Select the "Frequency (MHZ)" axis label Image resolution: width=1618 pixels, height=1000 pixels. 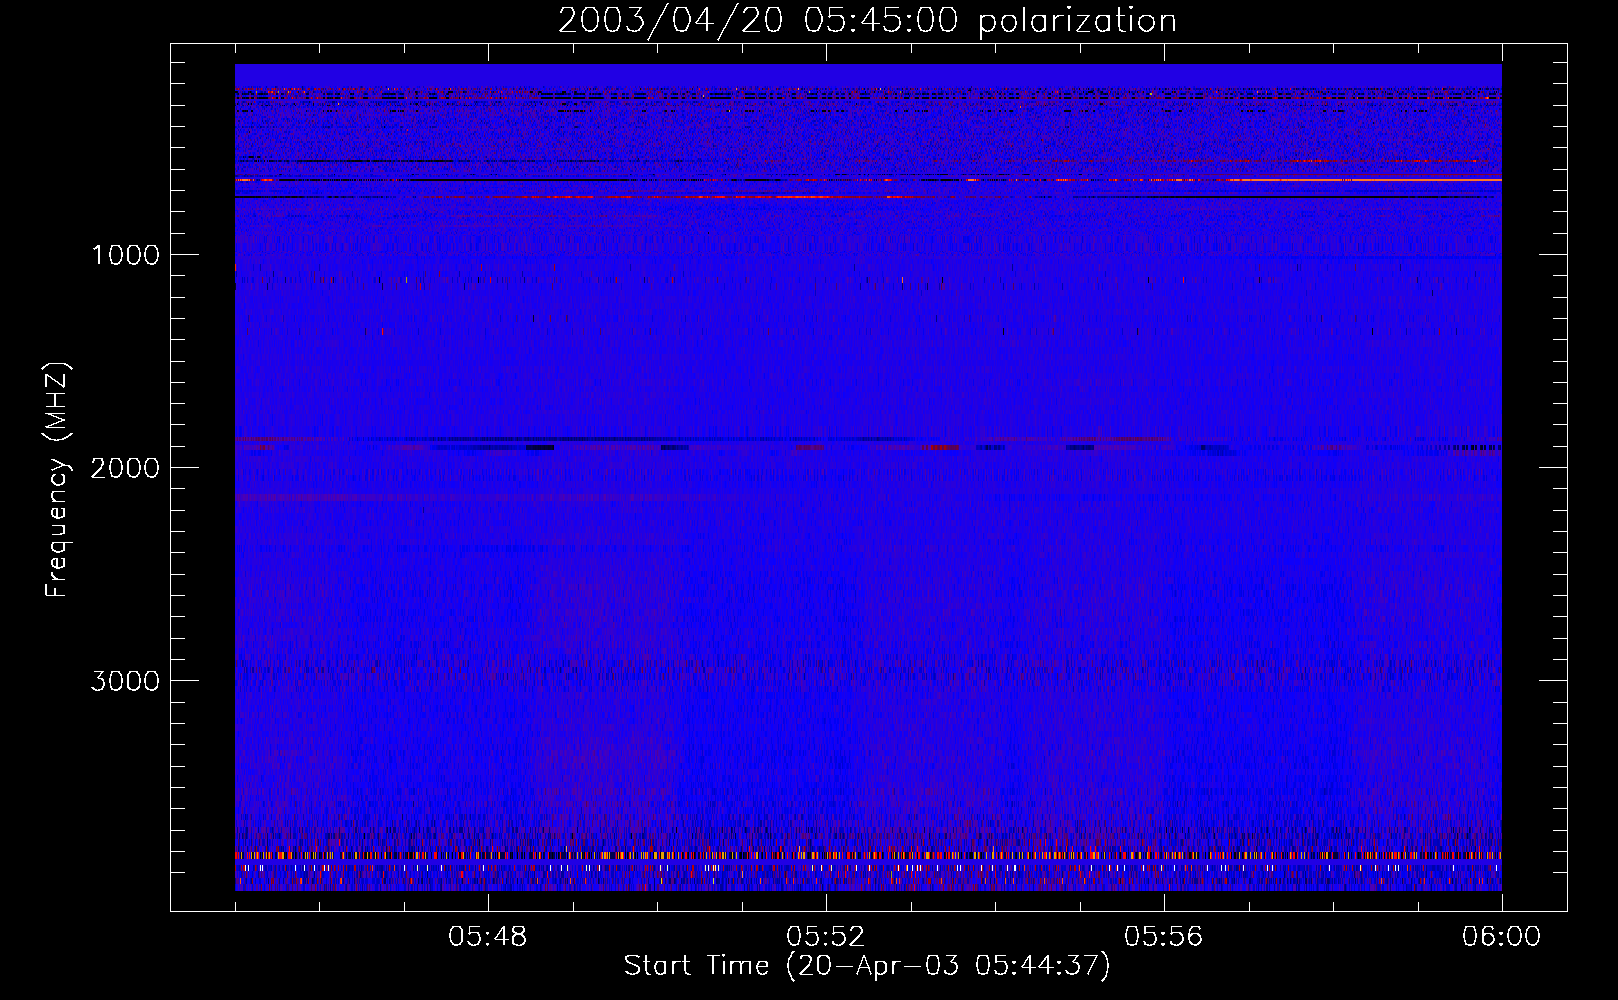(56, 480)
